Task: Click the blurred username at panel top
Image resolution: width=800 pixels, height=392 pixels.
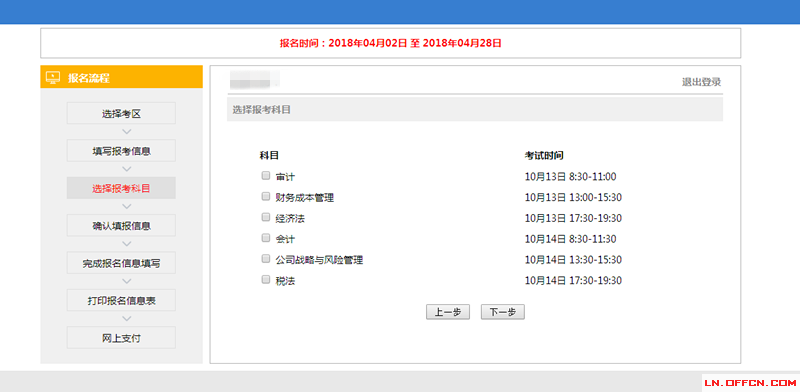Action: coord(254,81)
